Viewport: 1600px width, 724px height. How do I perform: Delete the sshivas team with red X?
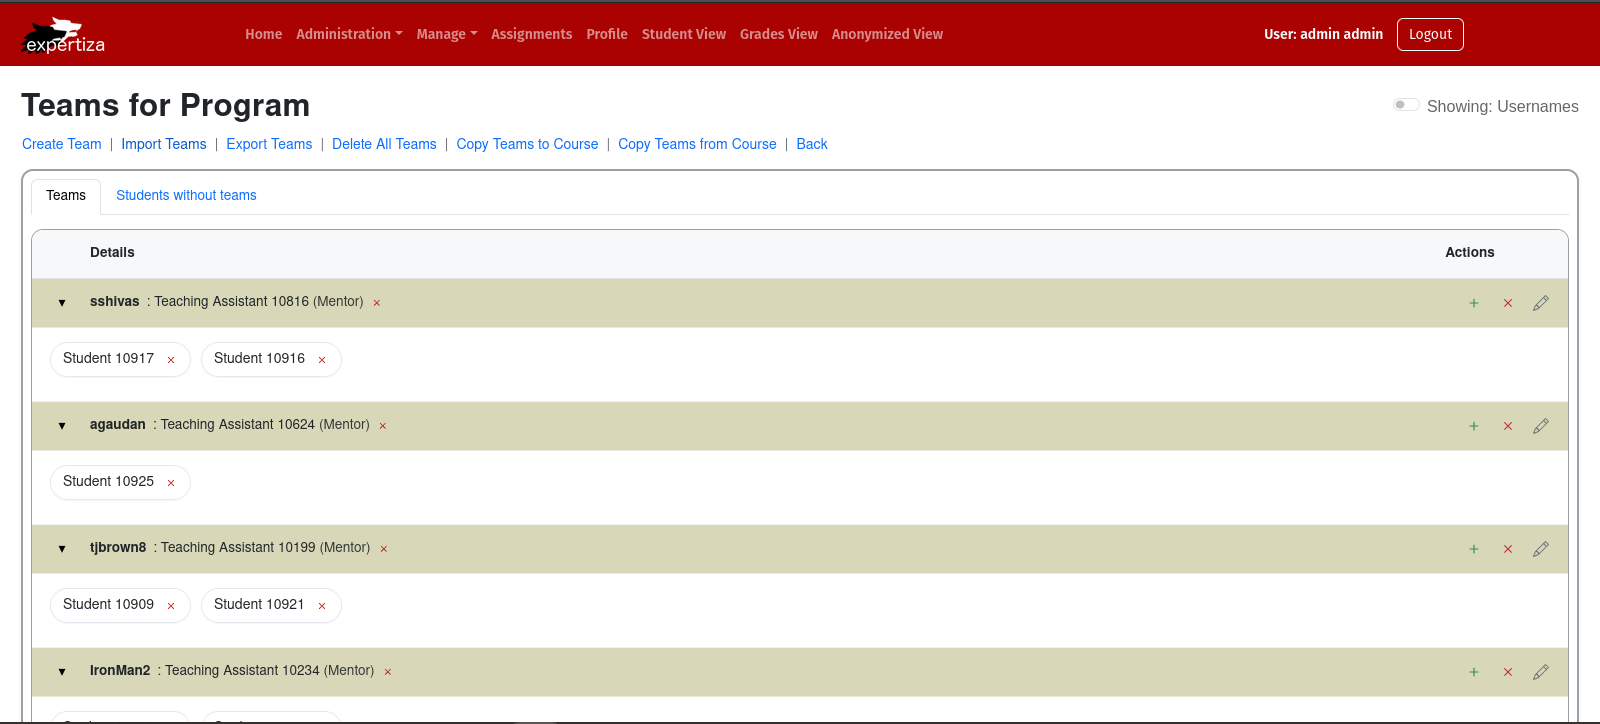pos(1507,303)
